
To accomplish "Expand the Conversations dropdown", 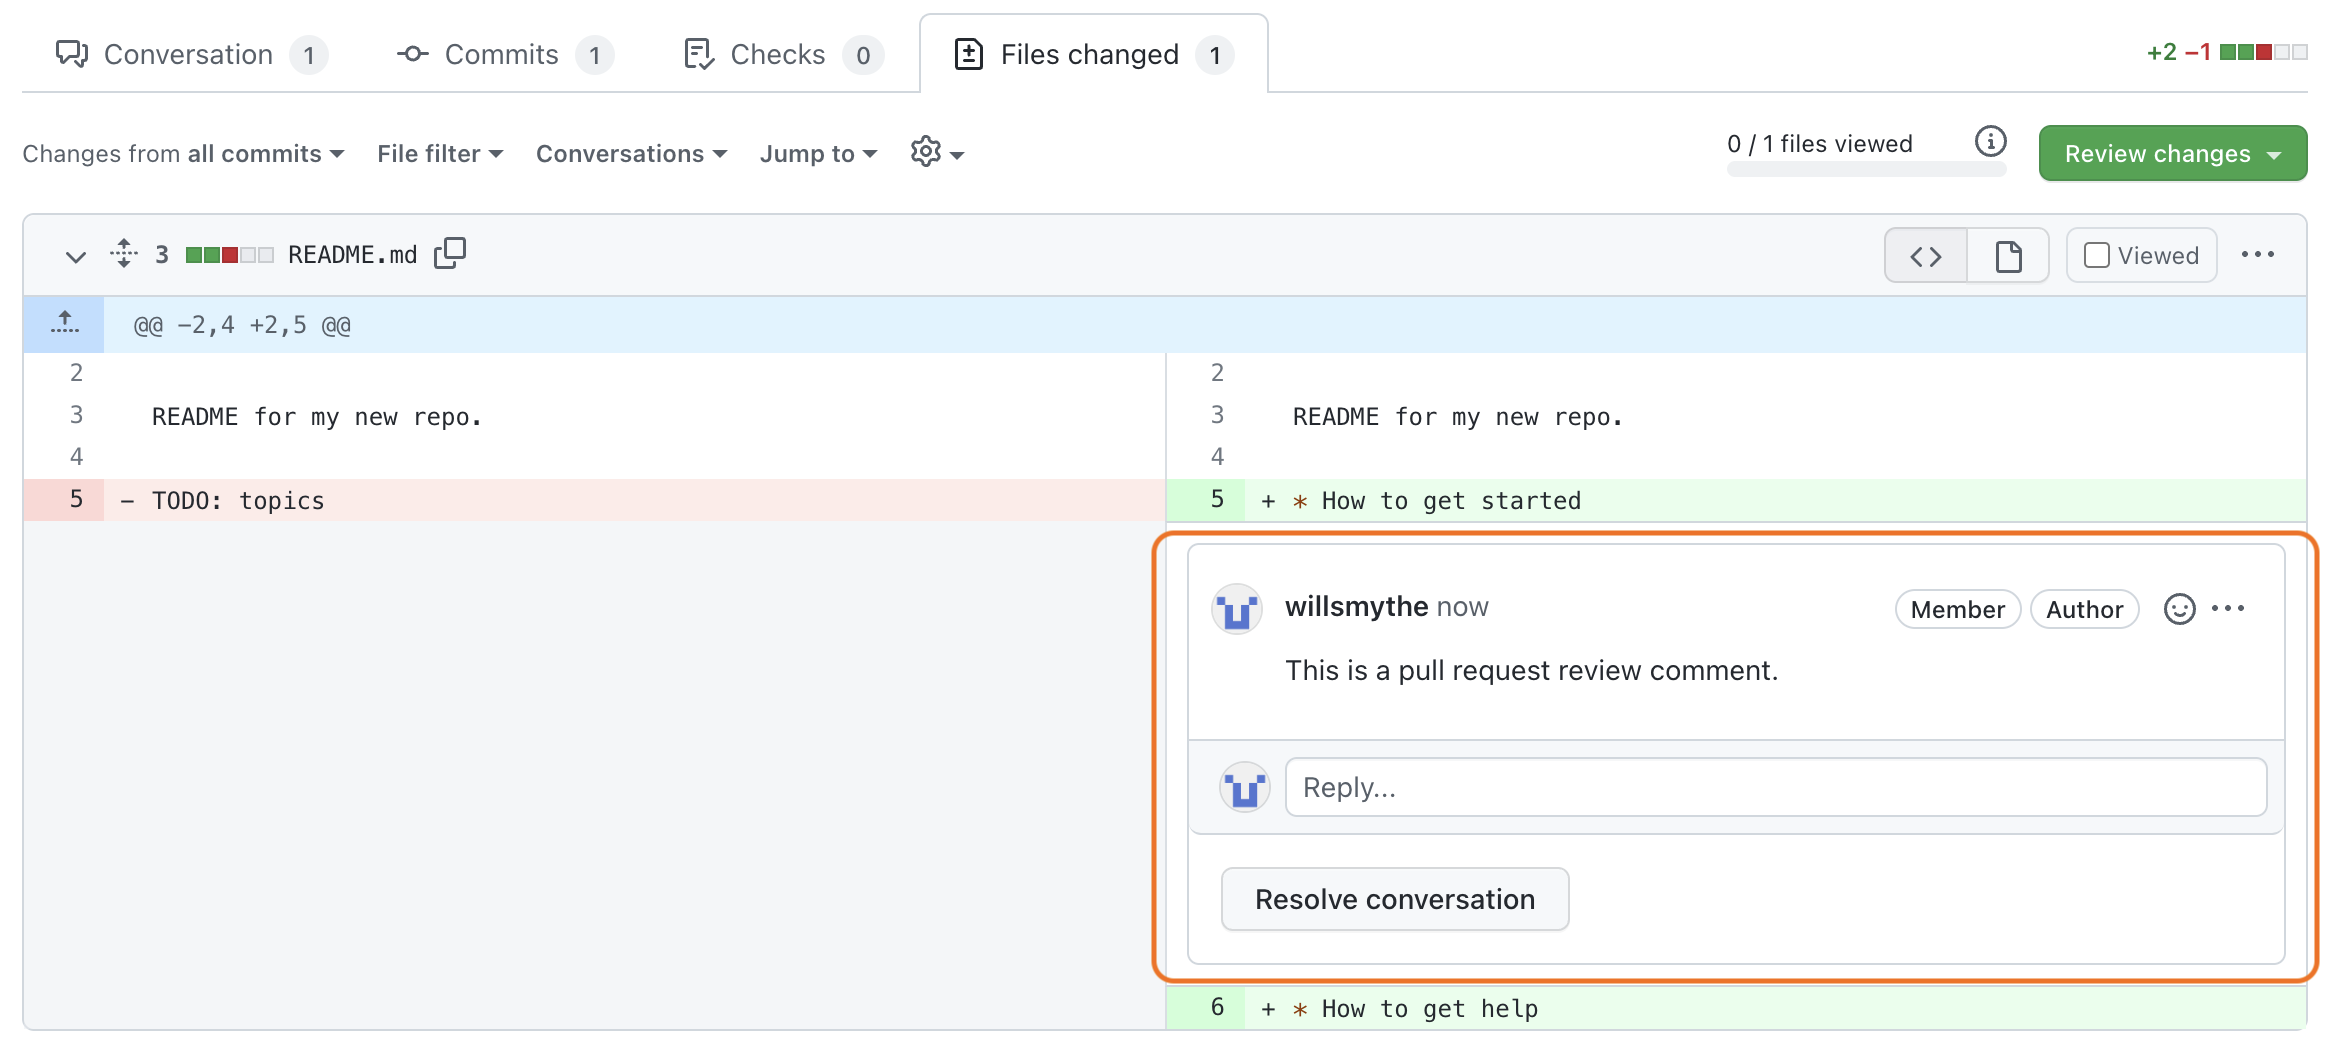I will pyautogui.click(x=631, y=154).
